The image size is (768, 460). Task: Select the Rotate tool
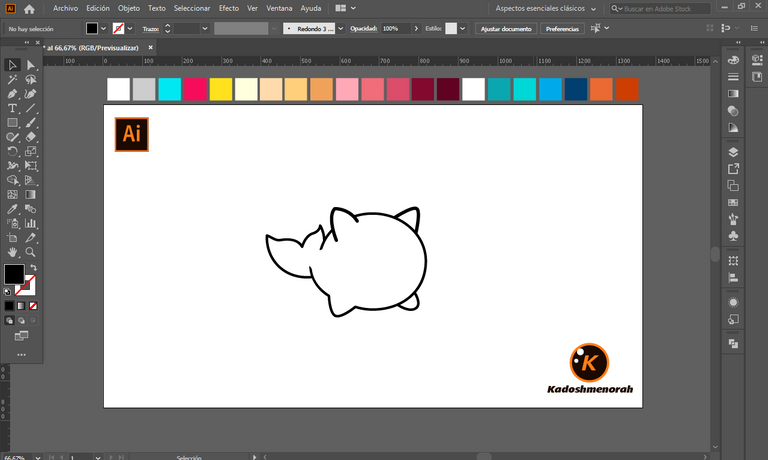(x=12, y=151)
